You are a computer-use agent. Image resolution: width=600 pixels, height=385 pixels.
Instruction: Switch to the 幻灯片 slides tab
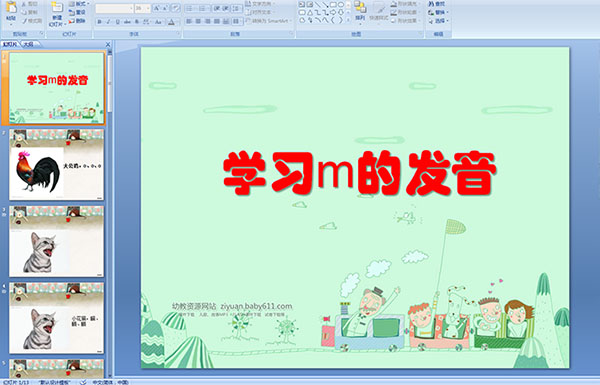[10, 44]
